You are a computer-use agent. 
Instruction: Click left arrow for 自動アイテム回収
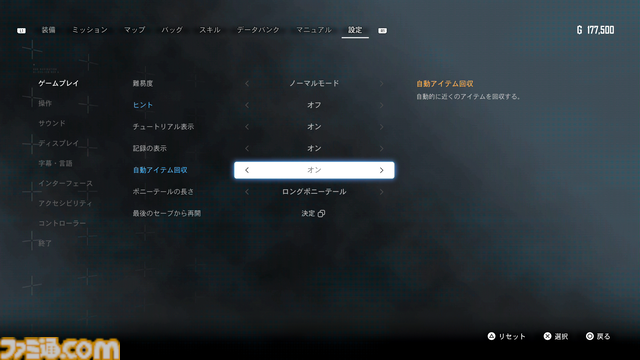[247, 170]
